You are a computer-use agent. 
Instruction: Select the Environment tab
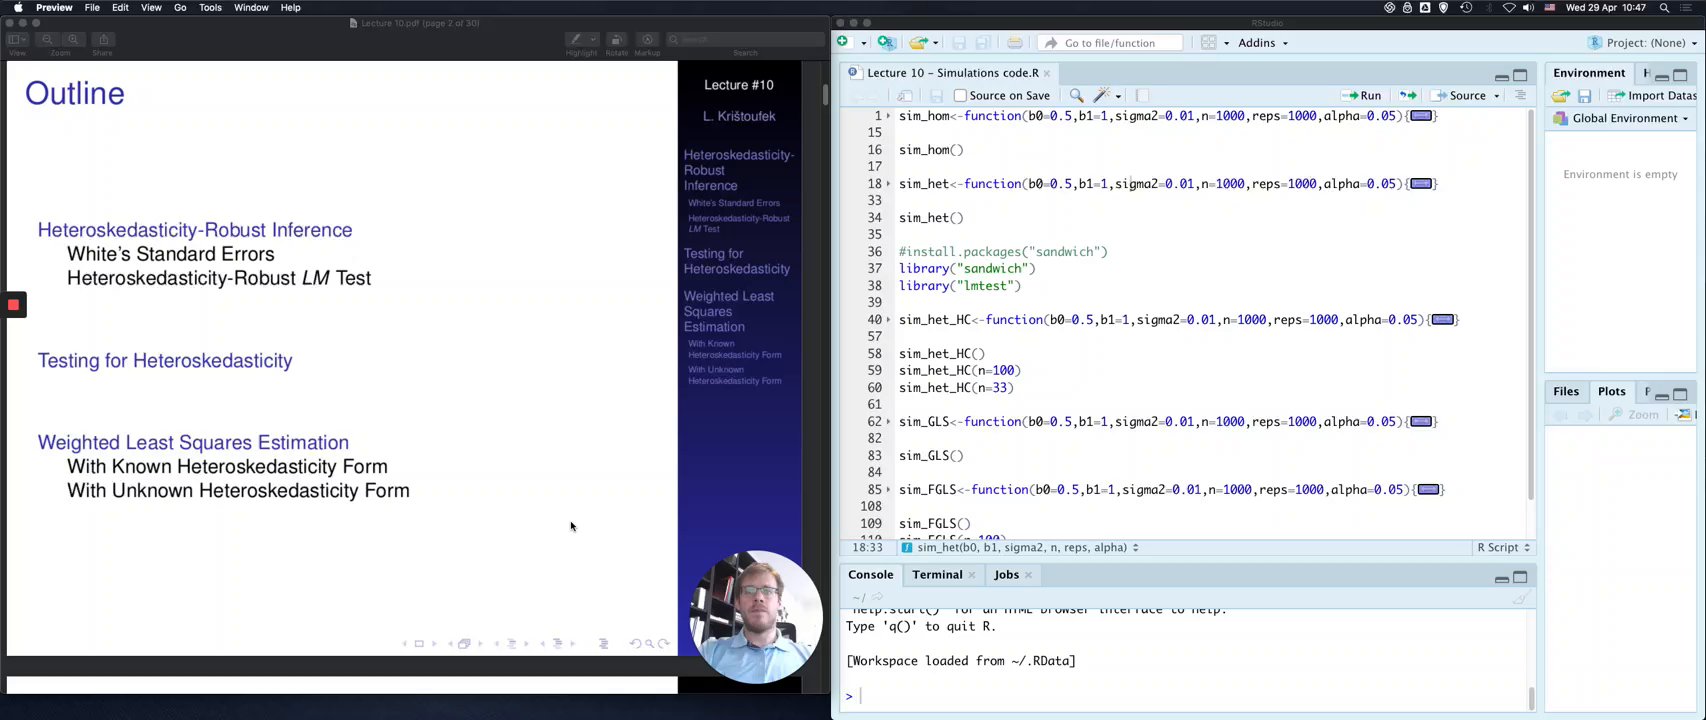pos(1589,73)
